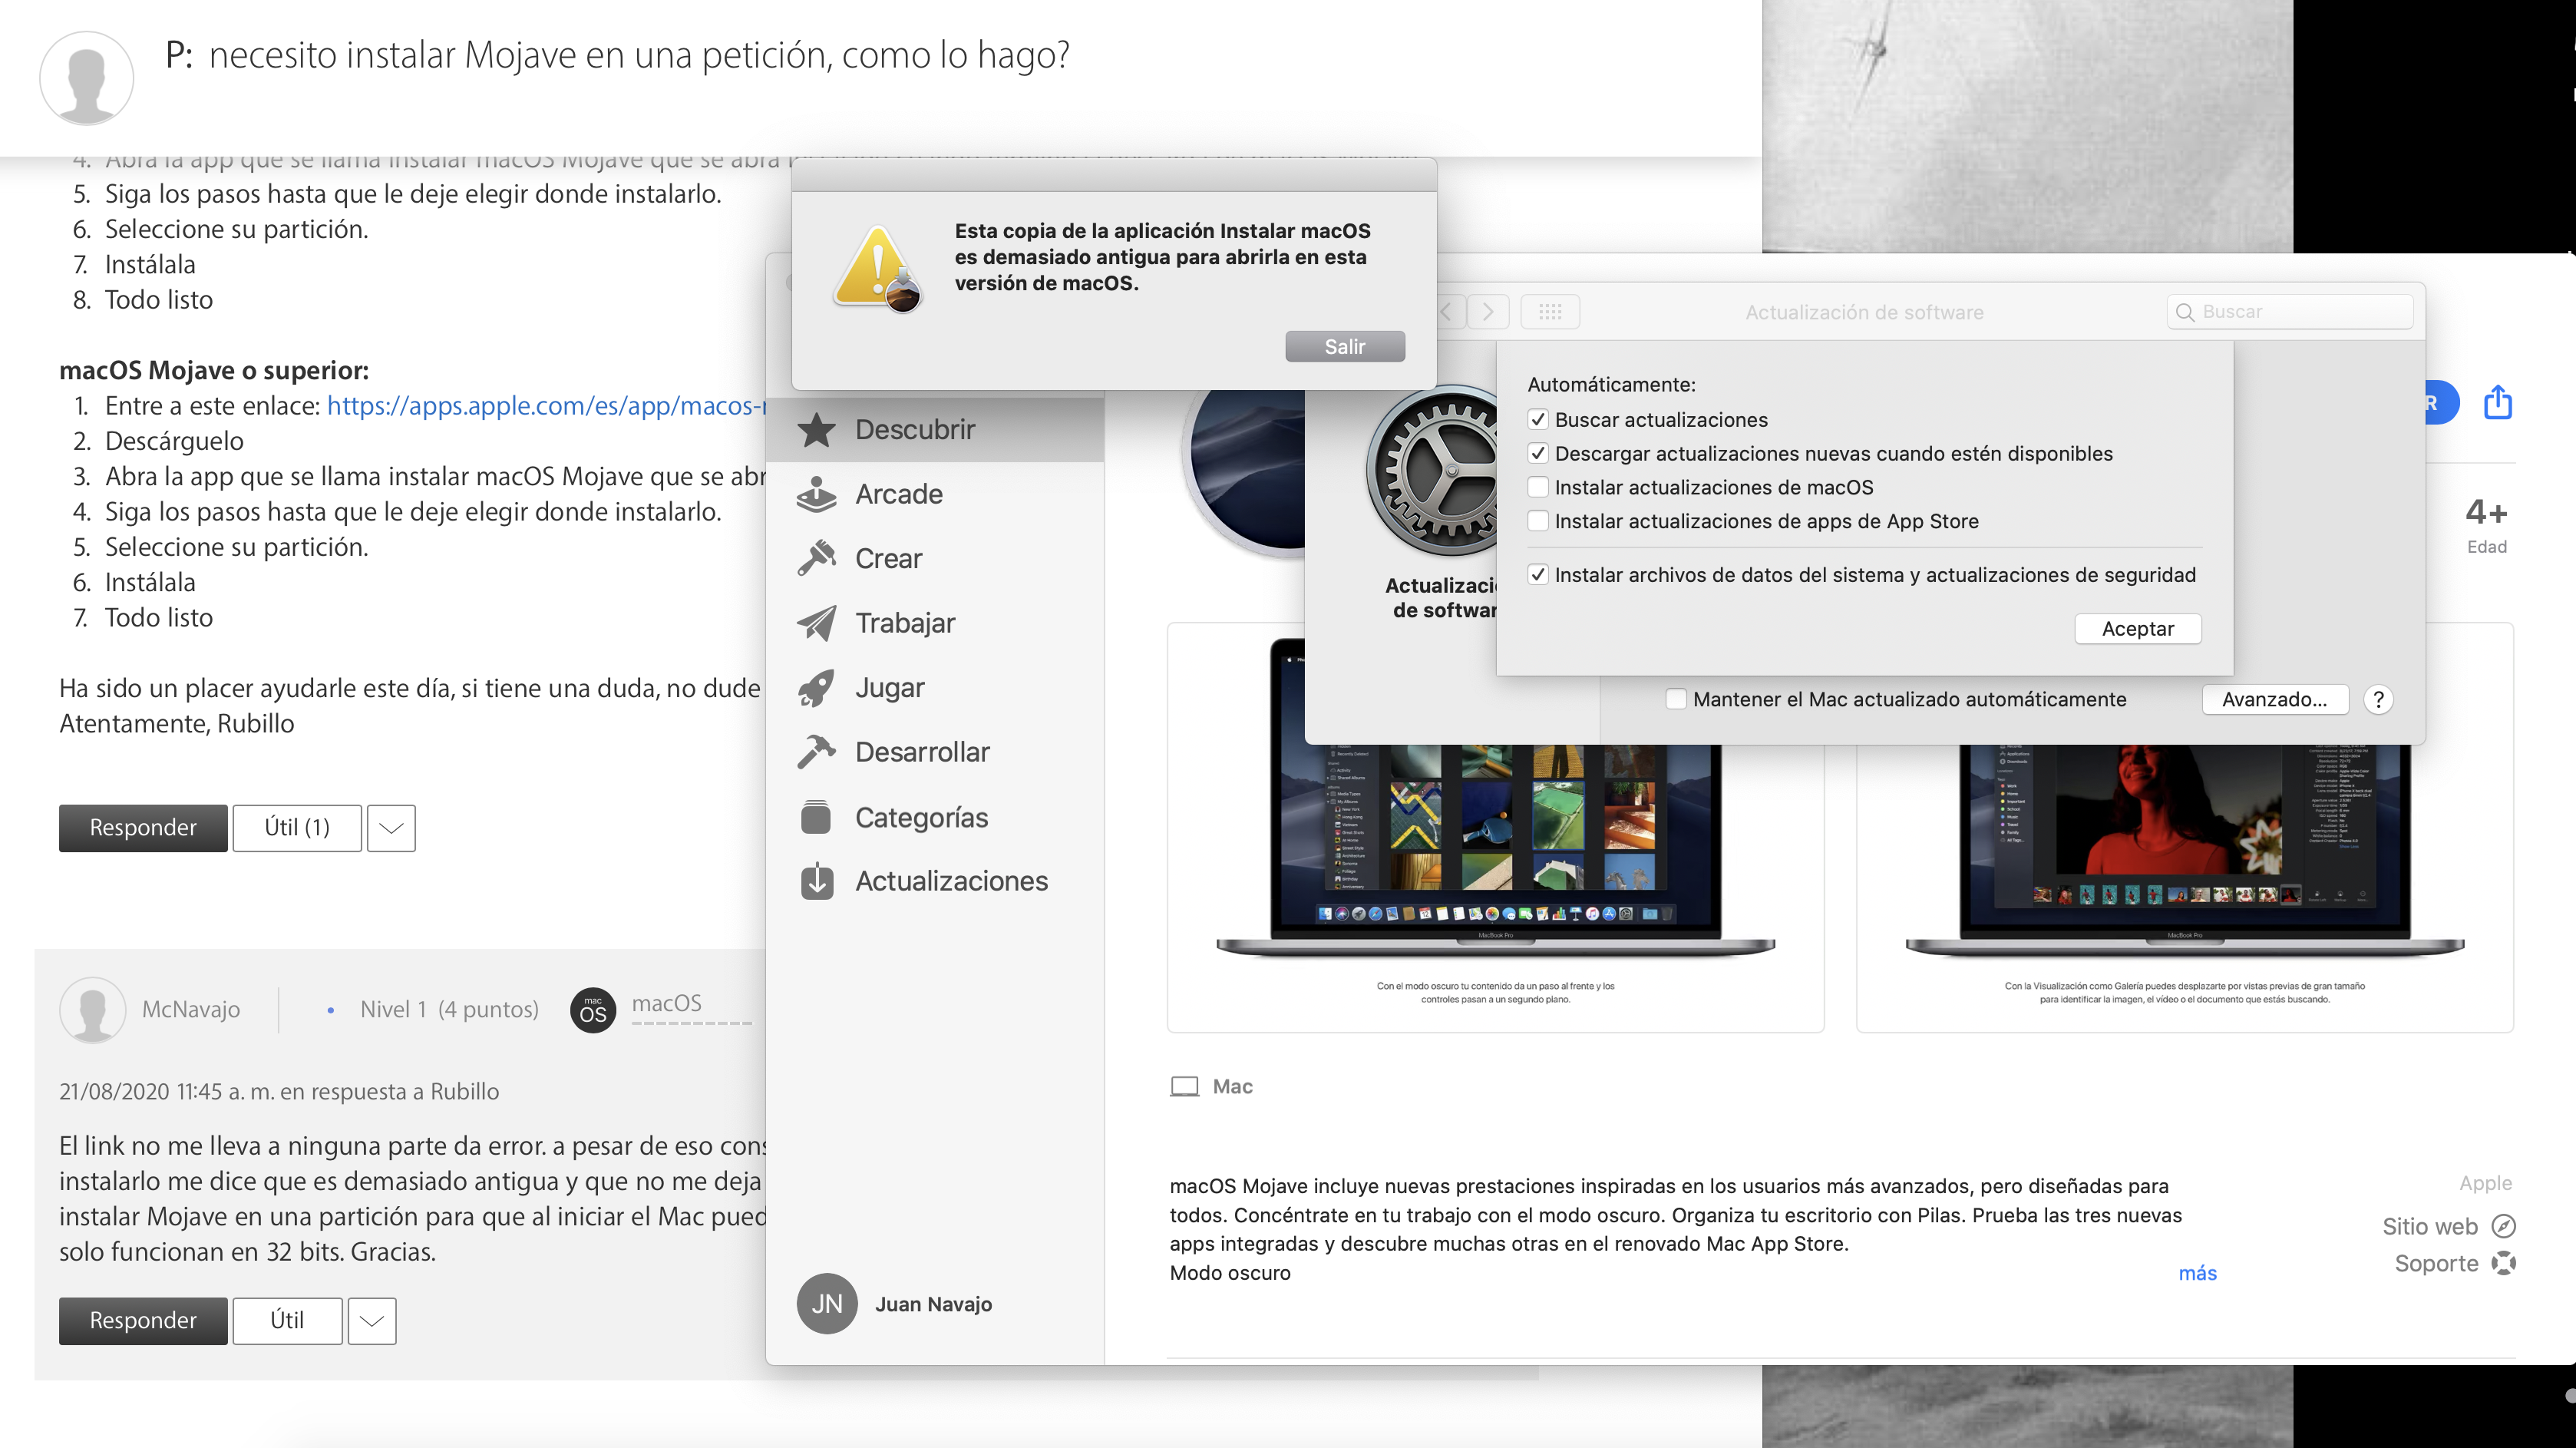The width and height of the screenshot is (2576, 1448).
Task: Open dropdown beside McNavajo's Útil button
Action: click(371, 1321)
